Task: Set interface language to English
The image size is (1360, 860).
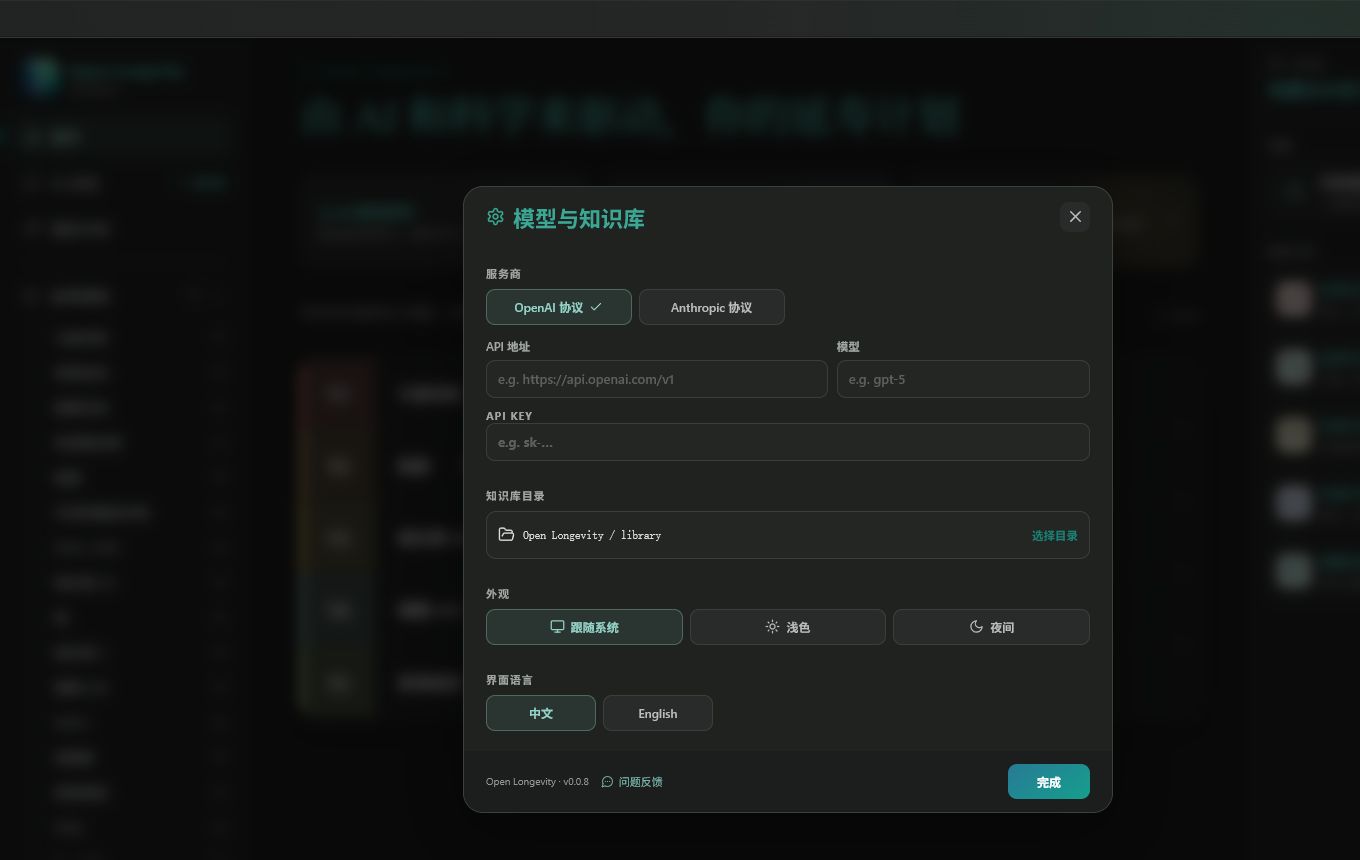Action: tap(658, 713)
